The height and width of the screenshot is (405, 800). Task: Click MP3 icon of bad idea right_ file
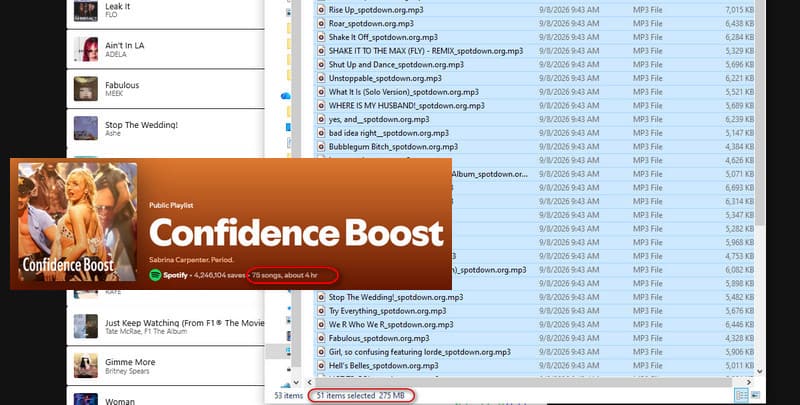[321, 133]
